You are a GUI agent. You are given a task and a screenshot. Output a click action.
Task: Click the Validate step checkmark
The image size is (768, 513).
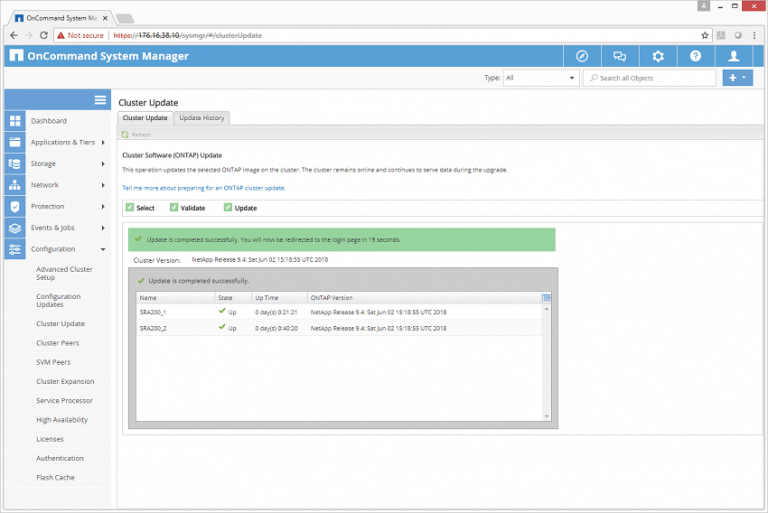point(174,207)
